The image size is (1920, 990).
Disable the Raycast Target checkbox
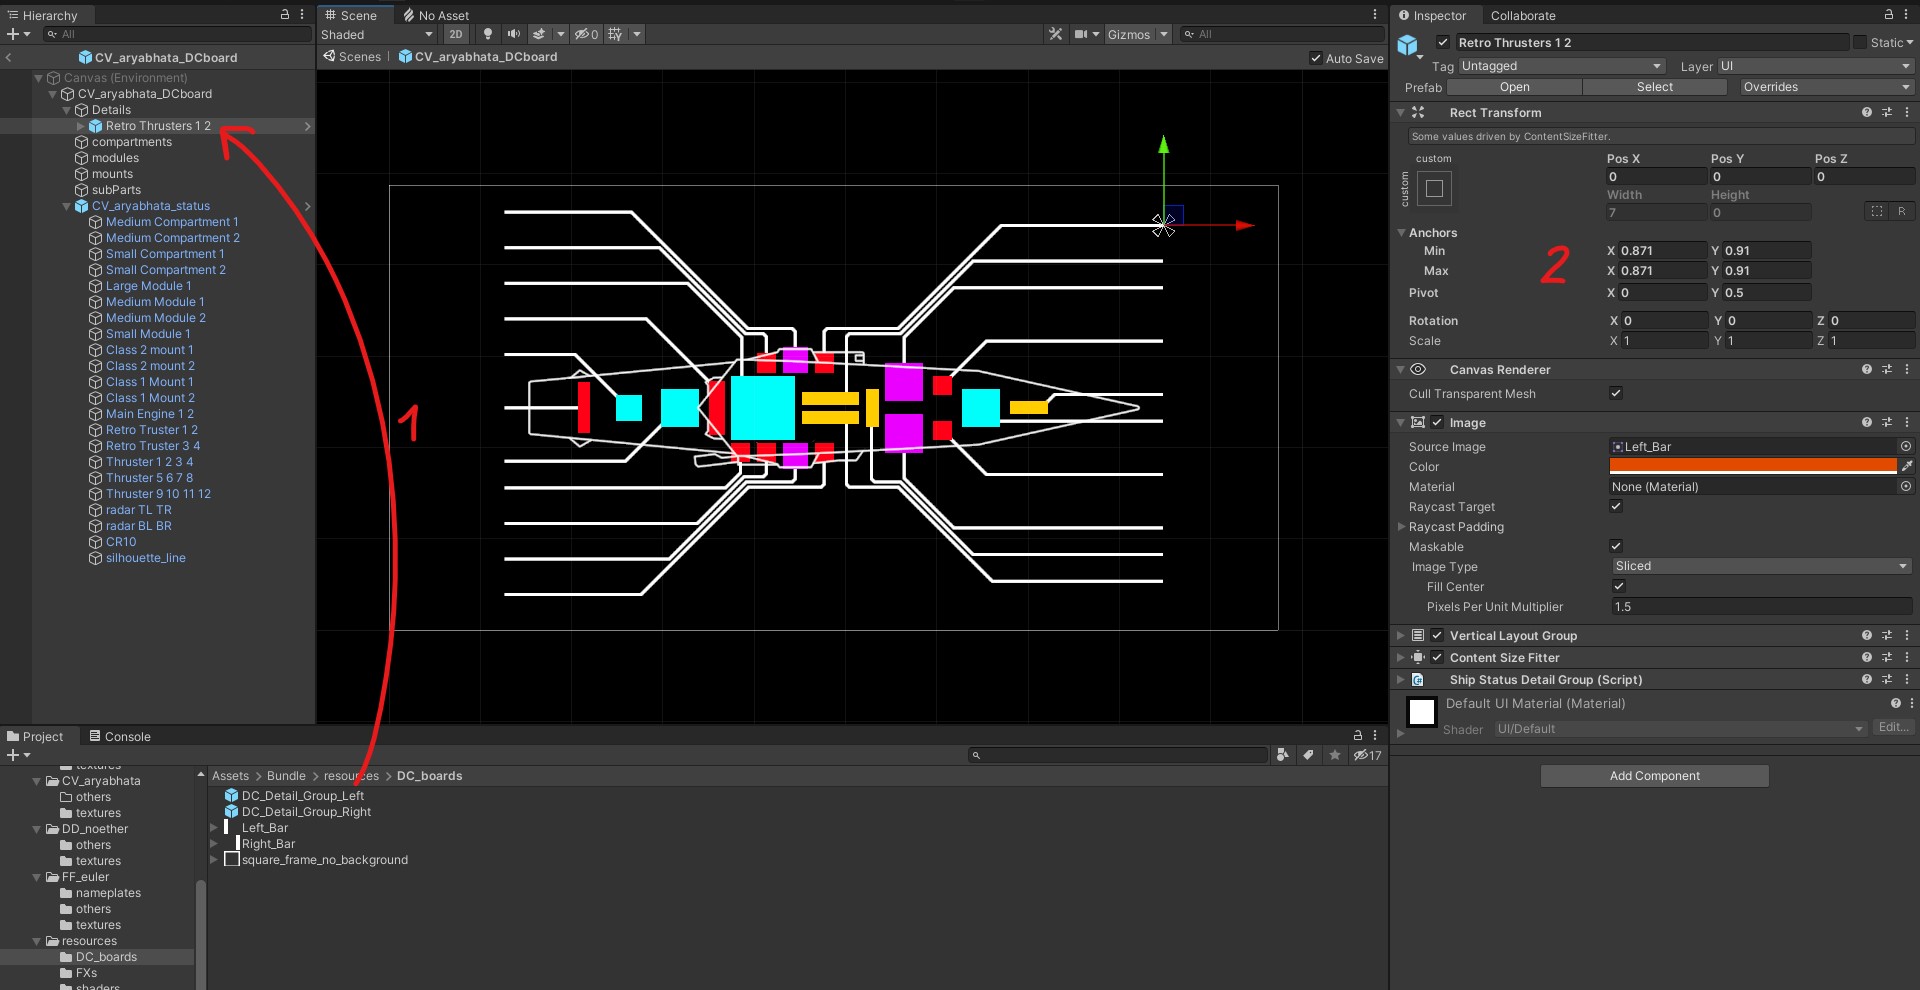point(1616,506)
